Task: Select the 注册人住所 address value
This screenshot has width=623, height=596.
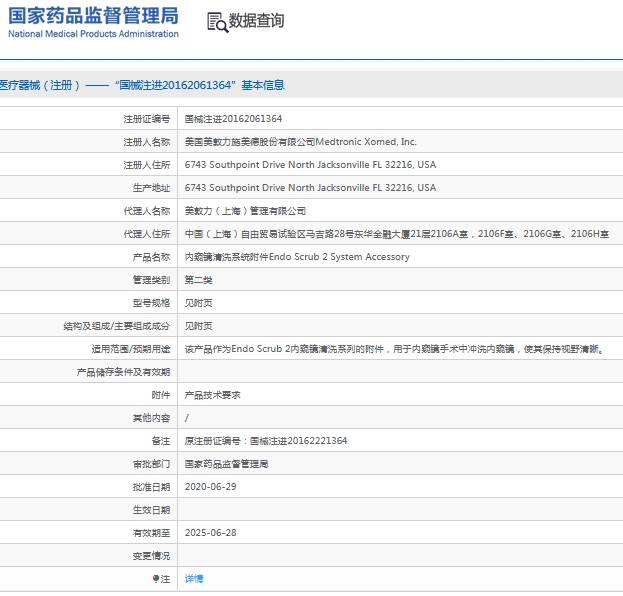Action: [310, 164]
